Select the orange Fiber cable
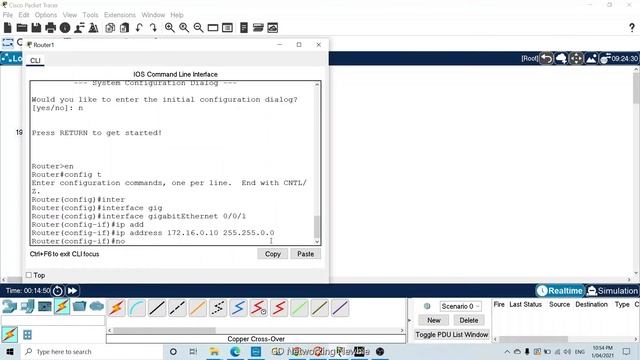The image size is (640, 360). tap(198, 308)
